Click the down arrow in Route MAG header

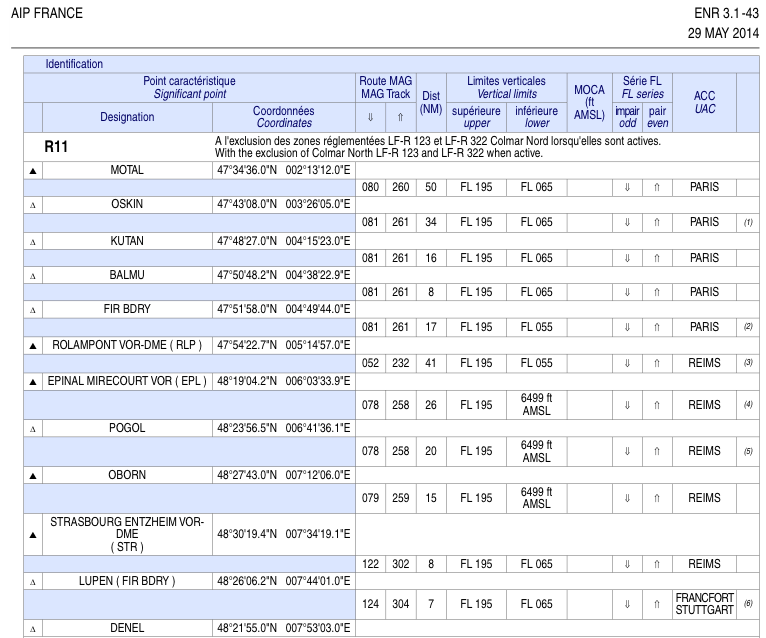pos(370,117)
